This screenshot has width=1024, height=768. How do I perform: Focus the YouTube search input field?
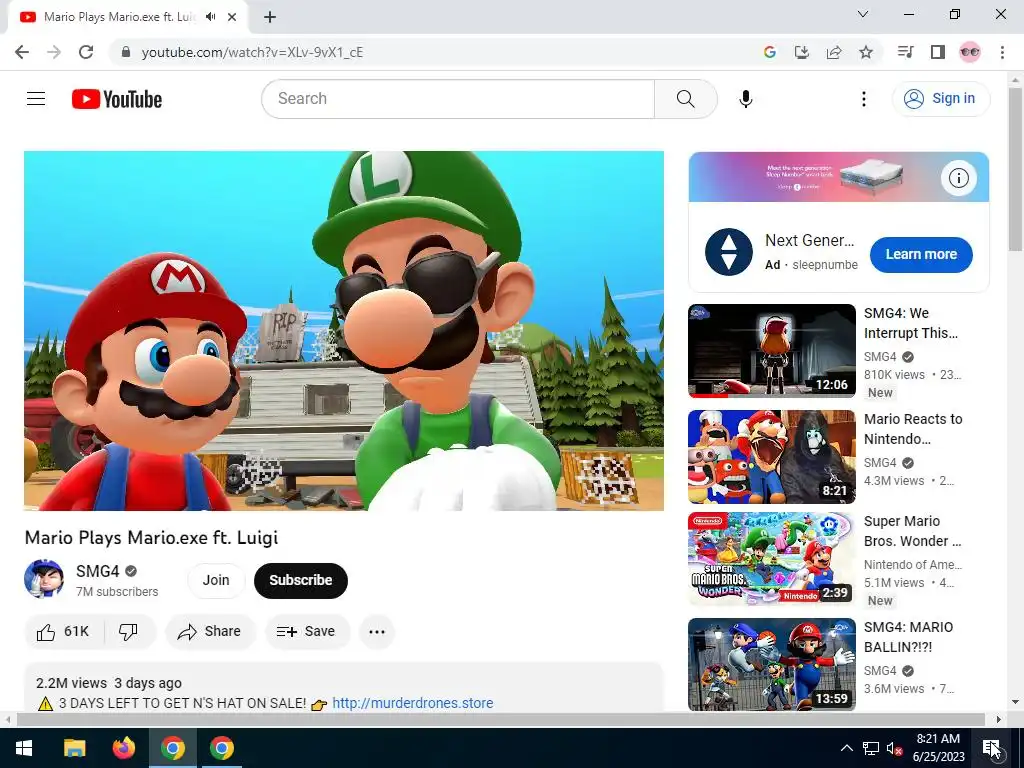pyautogui.click(x=458, y=99)
